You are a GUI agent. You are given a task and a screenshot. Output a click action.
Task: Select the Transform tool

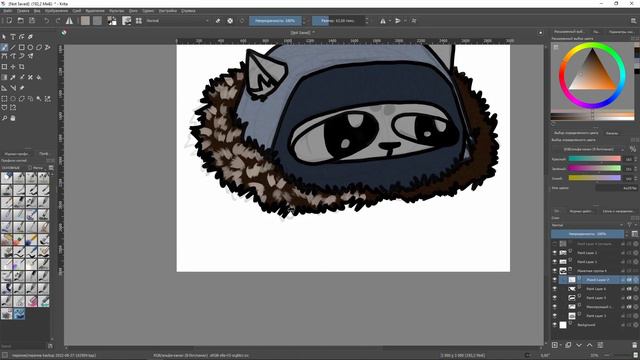coord(4,67)
